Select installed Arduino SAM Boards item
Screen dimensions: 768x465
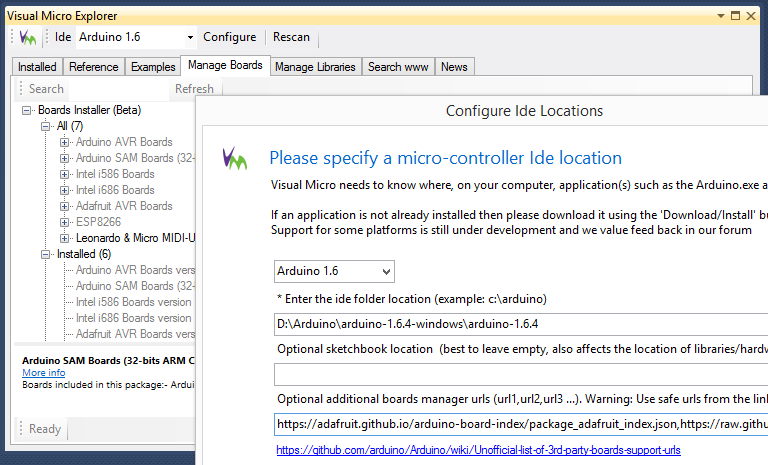[135, 286]
